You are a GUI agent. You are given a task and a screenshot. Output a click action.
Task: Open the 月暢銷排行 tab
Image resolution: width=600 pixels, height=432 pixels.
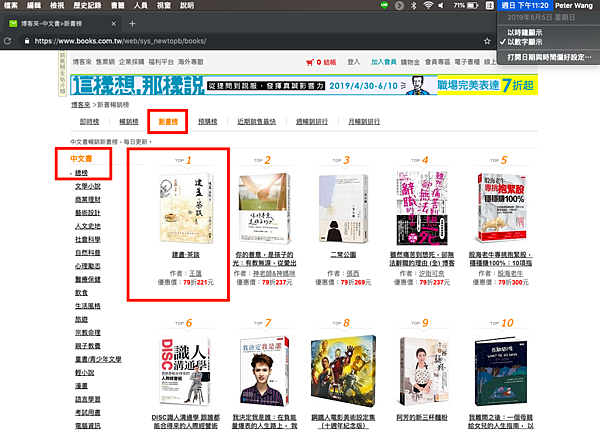pyautogui.click(x=364, y=122)
